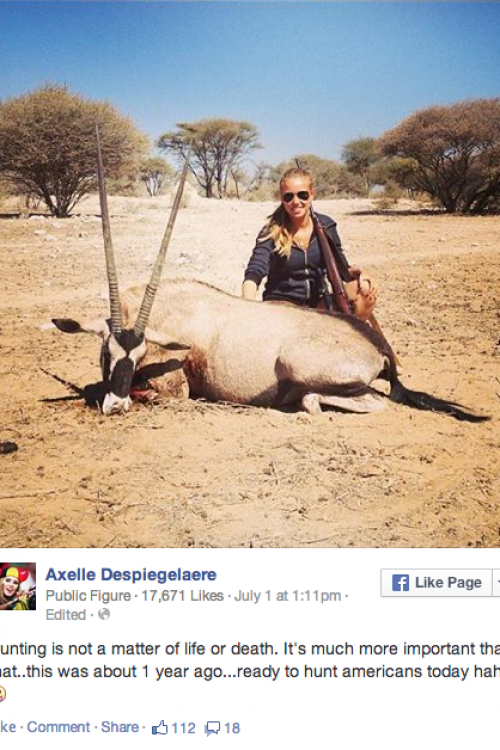
Task: Click the thumbs-up likes icon
Action: pos(160,728)
